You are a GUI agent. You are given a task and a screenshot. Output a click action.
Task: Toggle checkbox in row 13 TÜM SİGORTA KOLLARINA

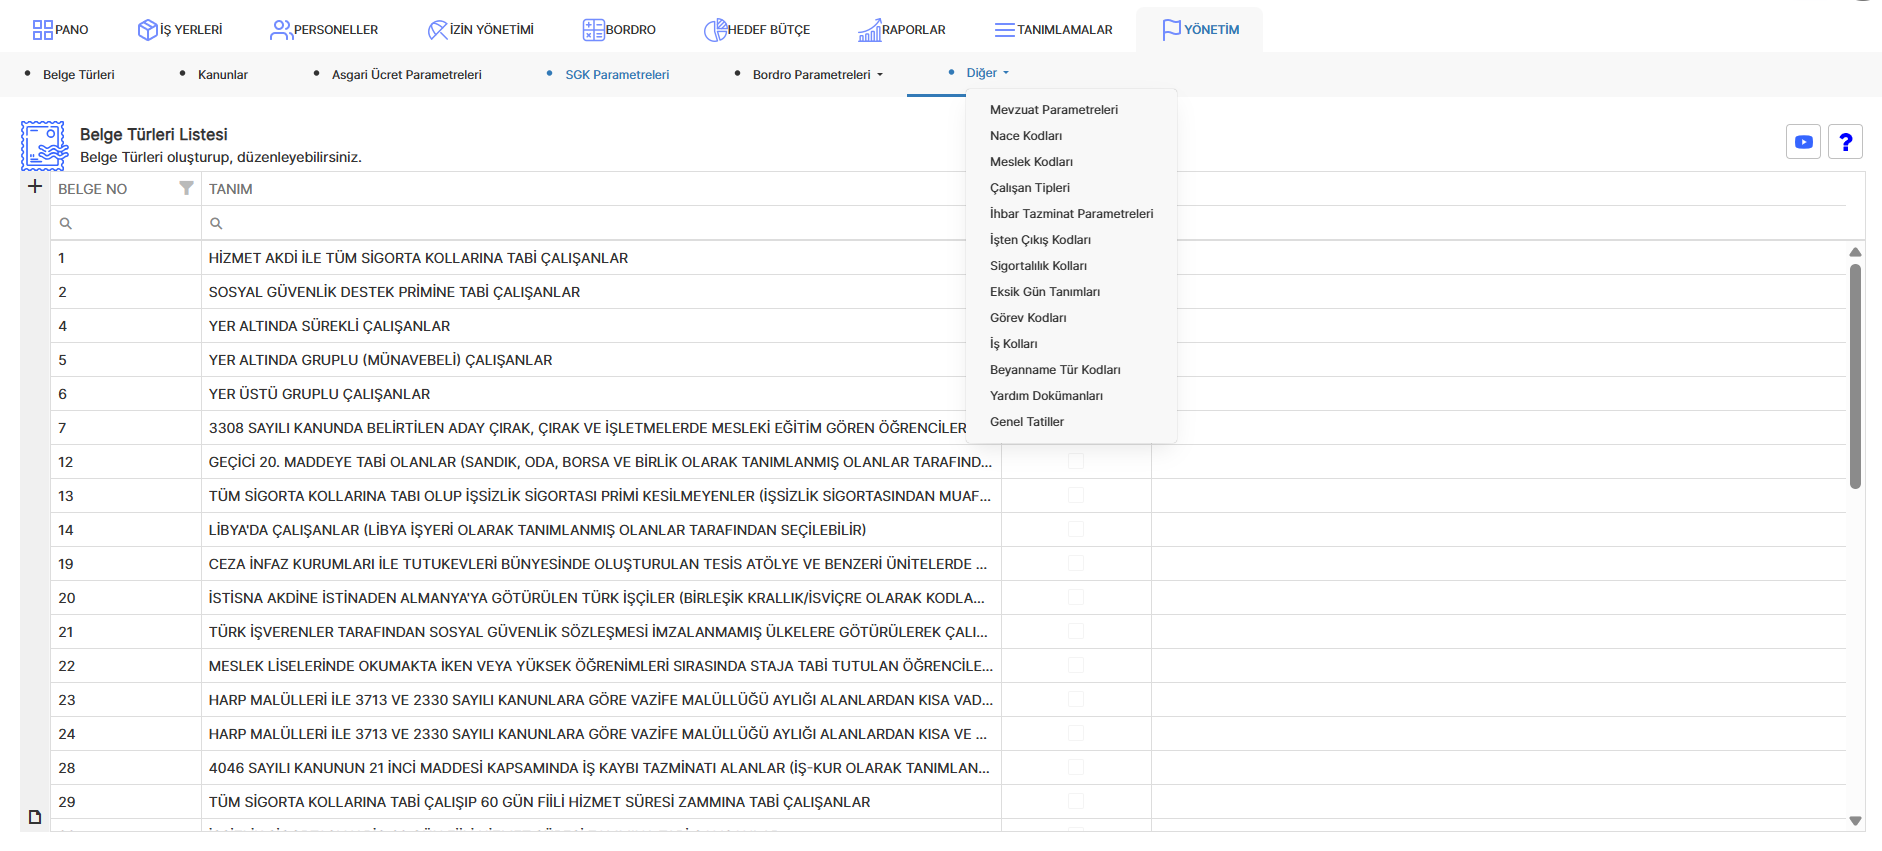coord(1076,495)
